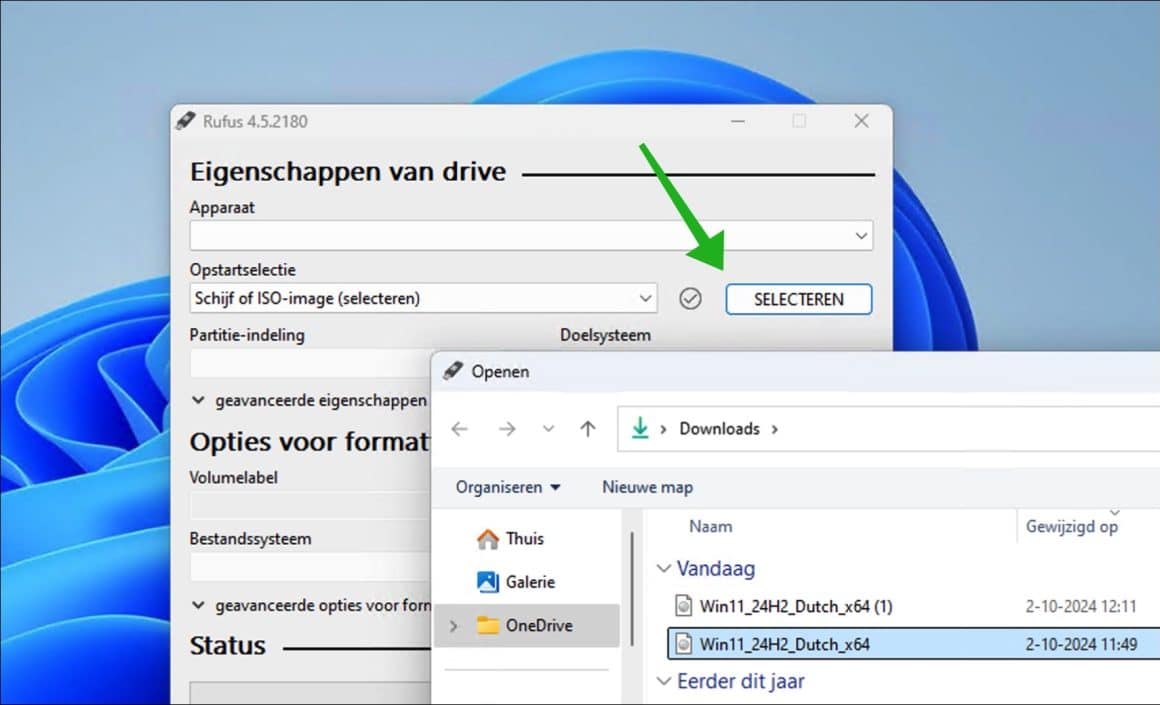
Task: Click the checksum checkmark icon beside SELECTEREN
Action: pyautogui.click(x=690, y=298)
